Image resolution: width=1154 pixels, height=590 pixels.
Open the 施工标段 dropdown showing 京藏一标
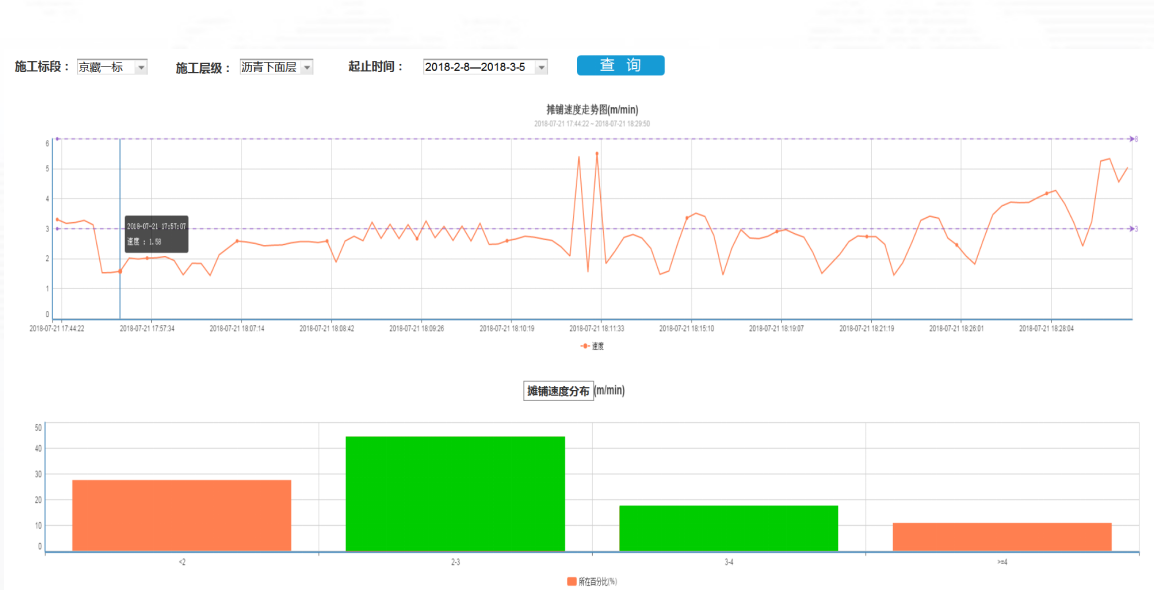pyautogui.click(x=112, y=67)
